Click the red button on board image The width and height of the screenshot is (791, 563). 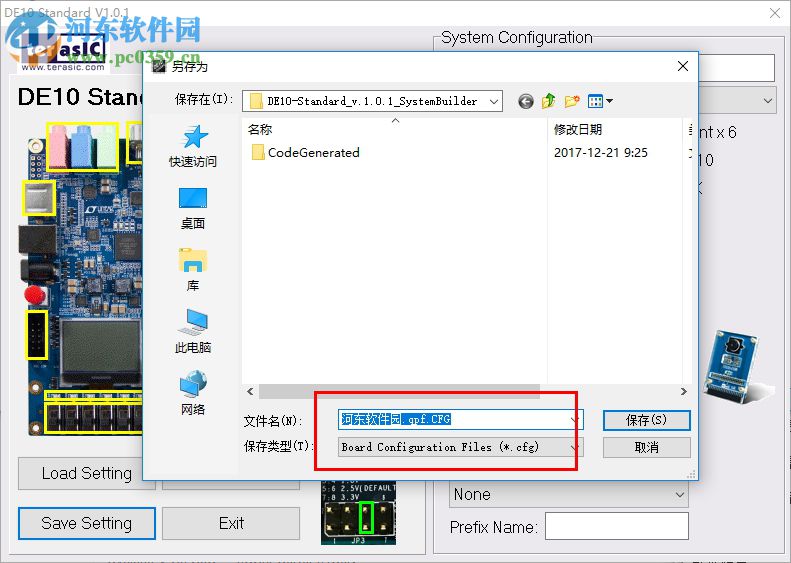click(35, 295)
